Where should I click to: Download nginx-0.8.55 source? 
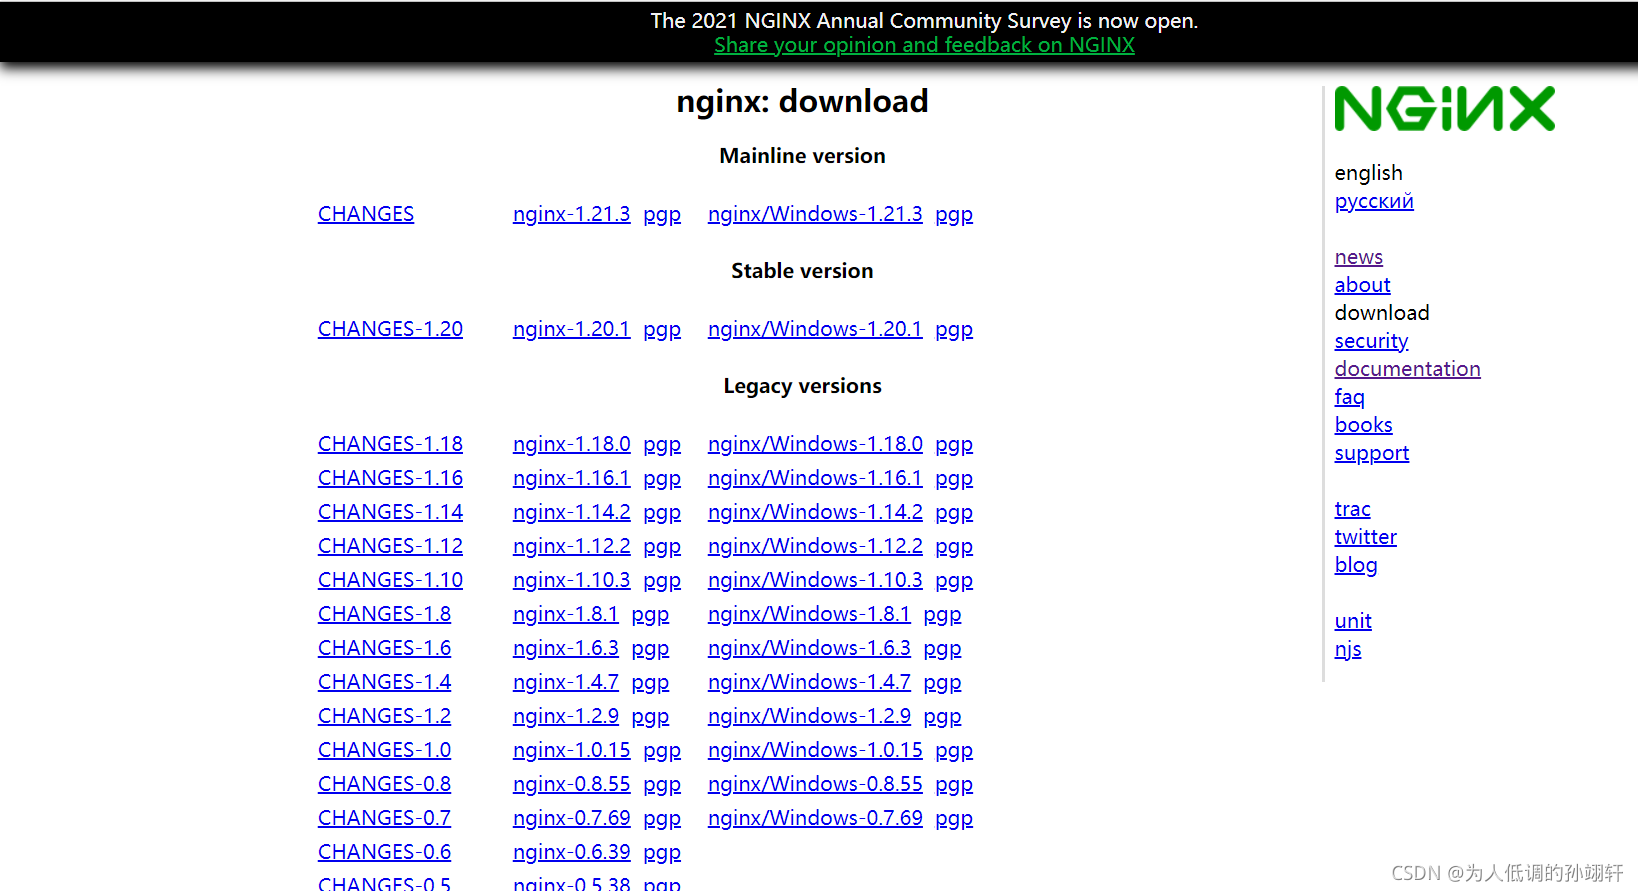click(572, 784)
